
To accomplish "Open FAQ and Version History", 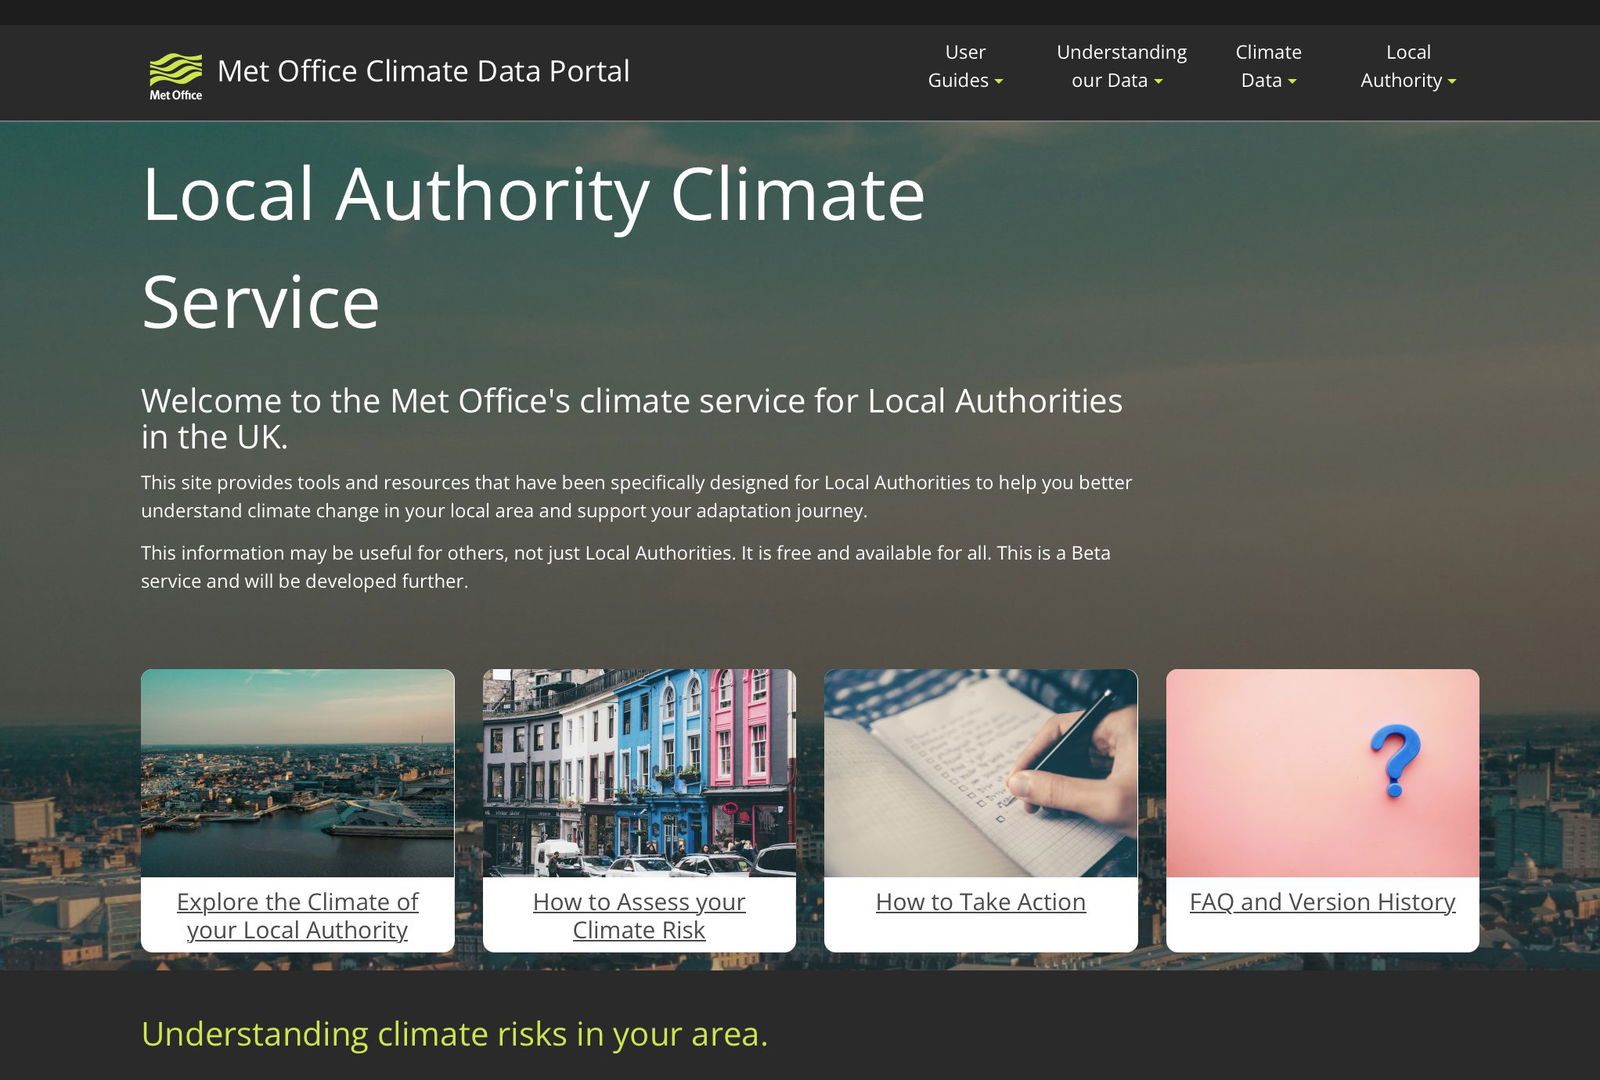I will (1322, 901).
